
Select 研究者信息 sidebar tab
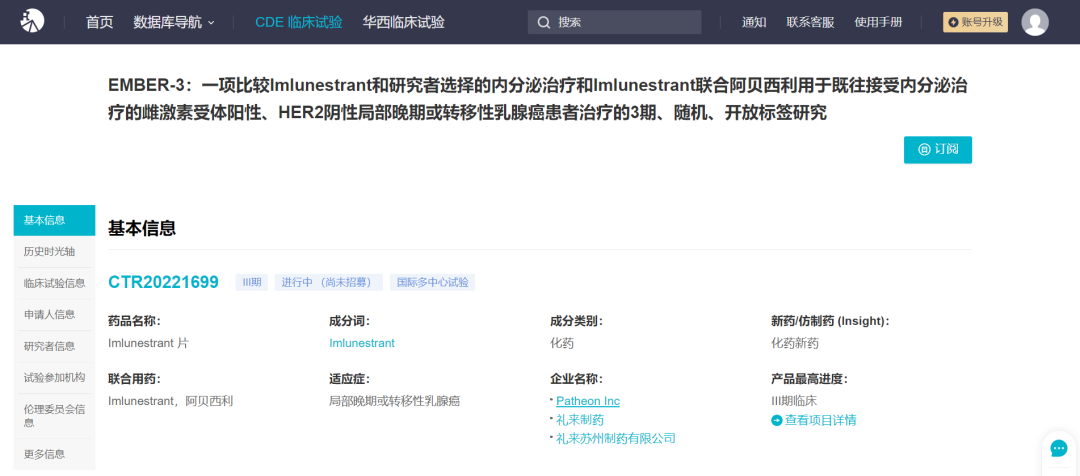pyautogui.click(x=54, y=346)
